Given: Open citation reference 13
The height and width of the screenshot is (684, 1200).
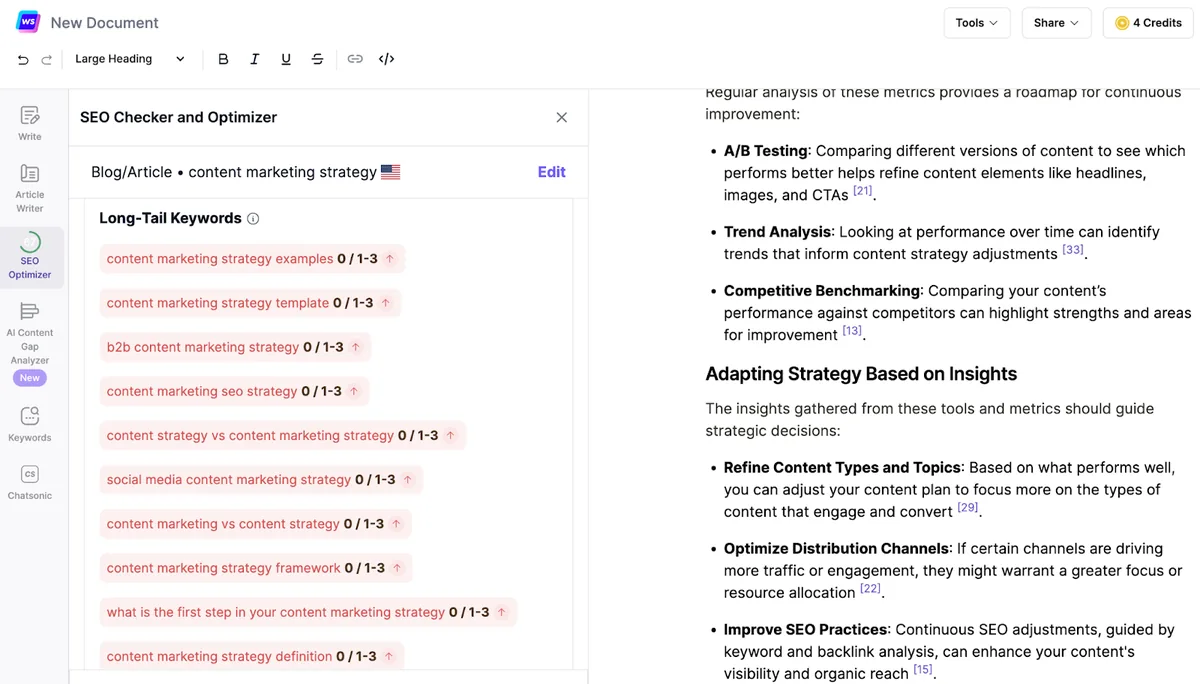Looking at the screenshot, I should [x=852, y=330].
